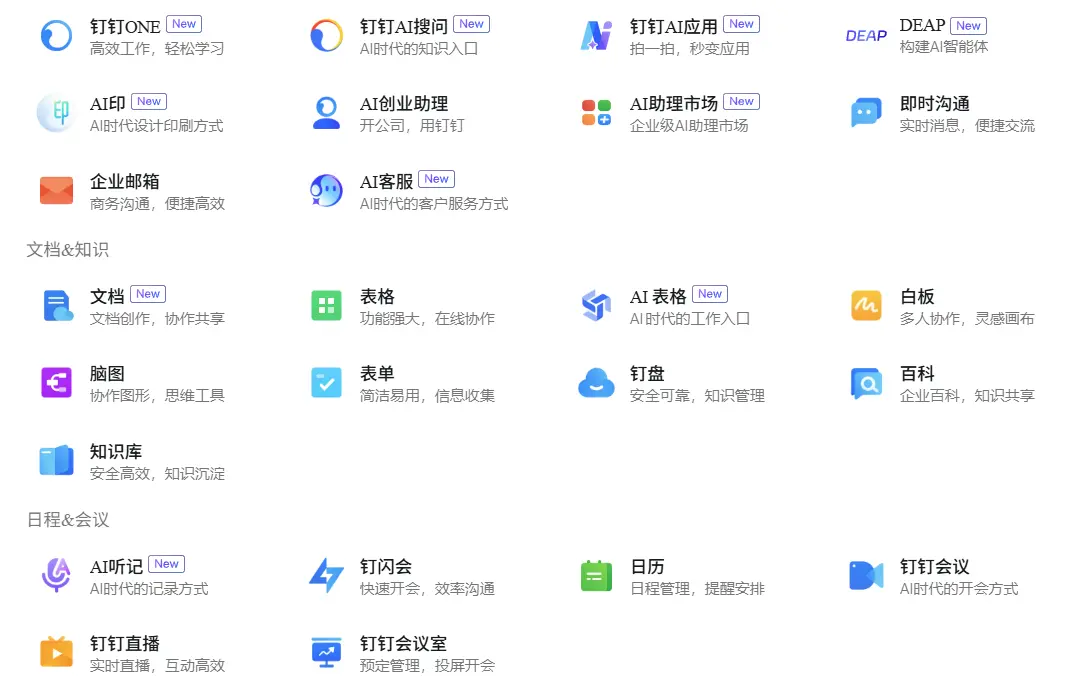Click the 日历 green calendar icon
The image size is (1090, 692).
(596, 575)
